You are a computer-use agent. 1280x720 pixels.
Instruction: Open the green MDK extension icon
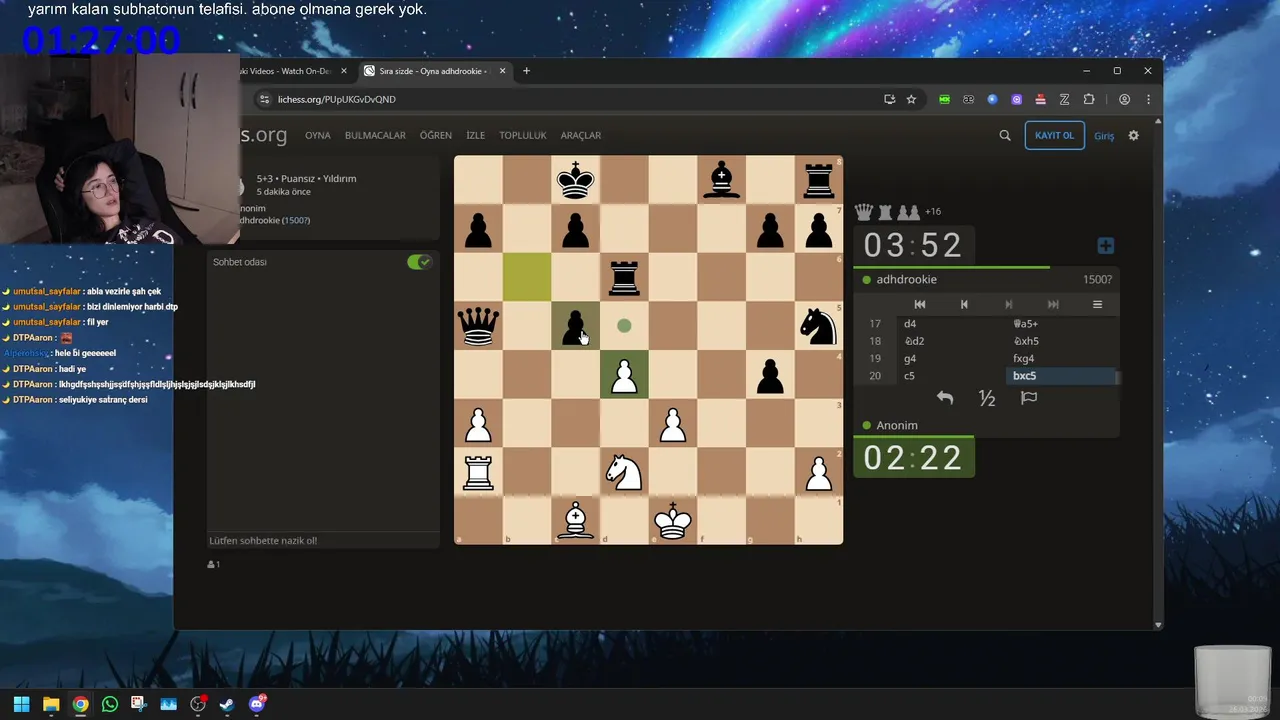coord(944,99)
